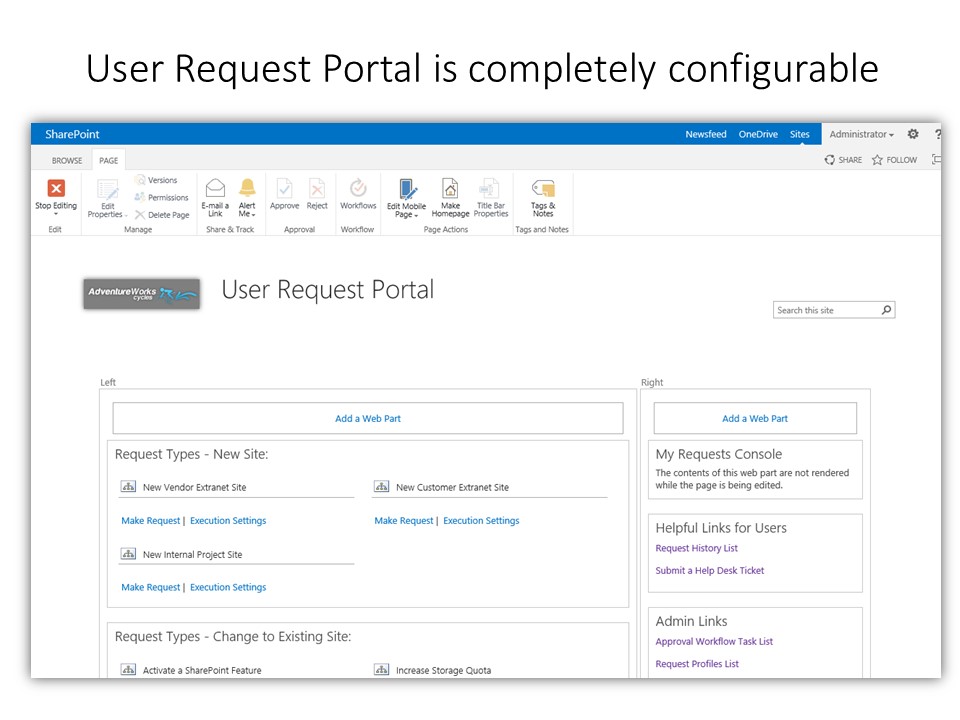
Task: Expand the Stop Editing dropdown arrow
Action: click(56, 214)
